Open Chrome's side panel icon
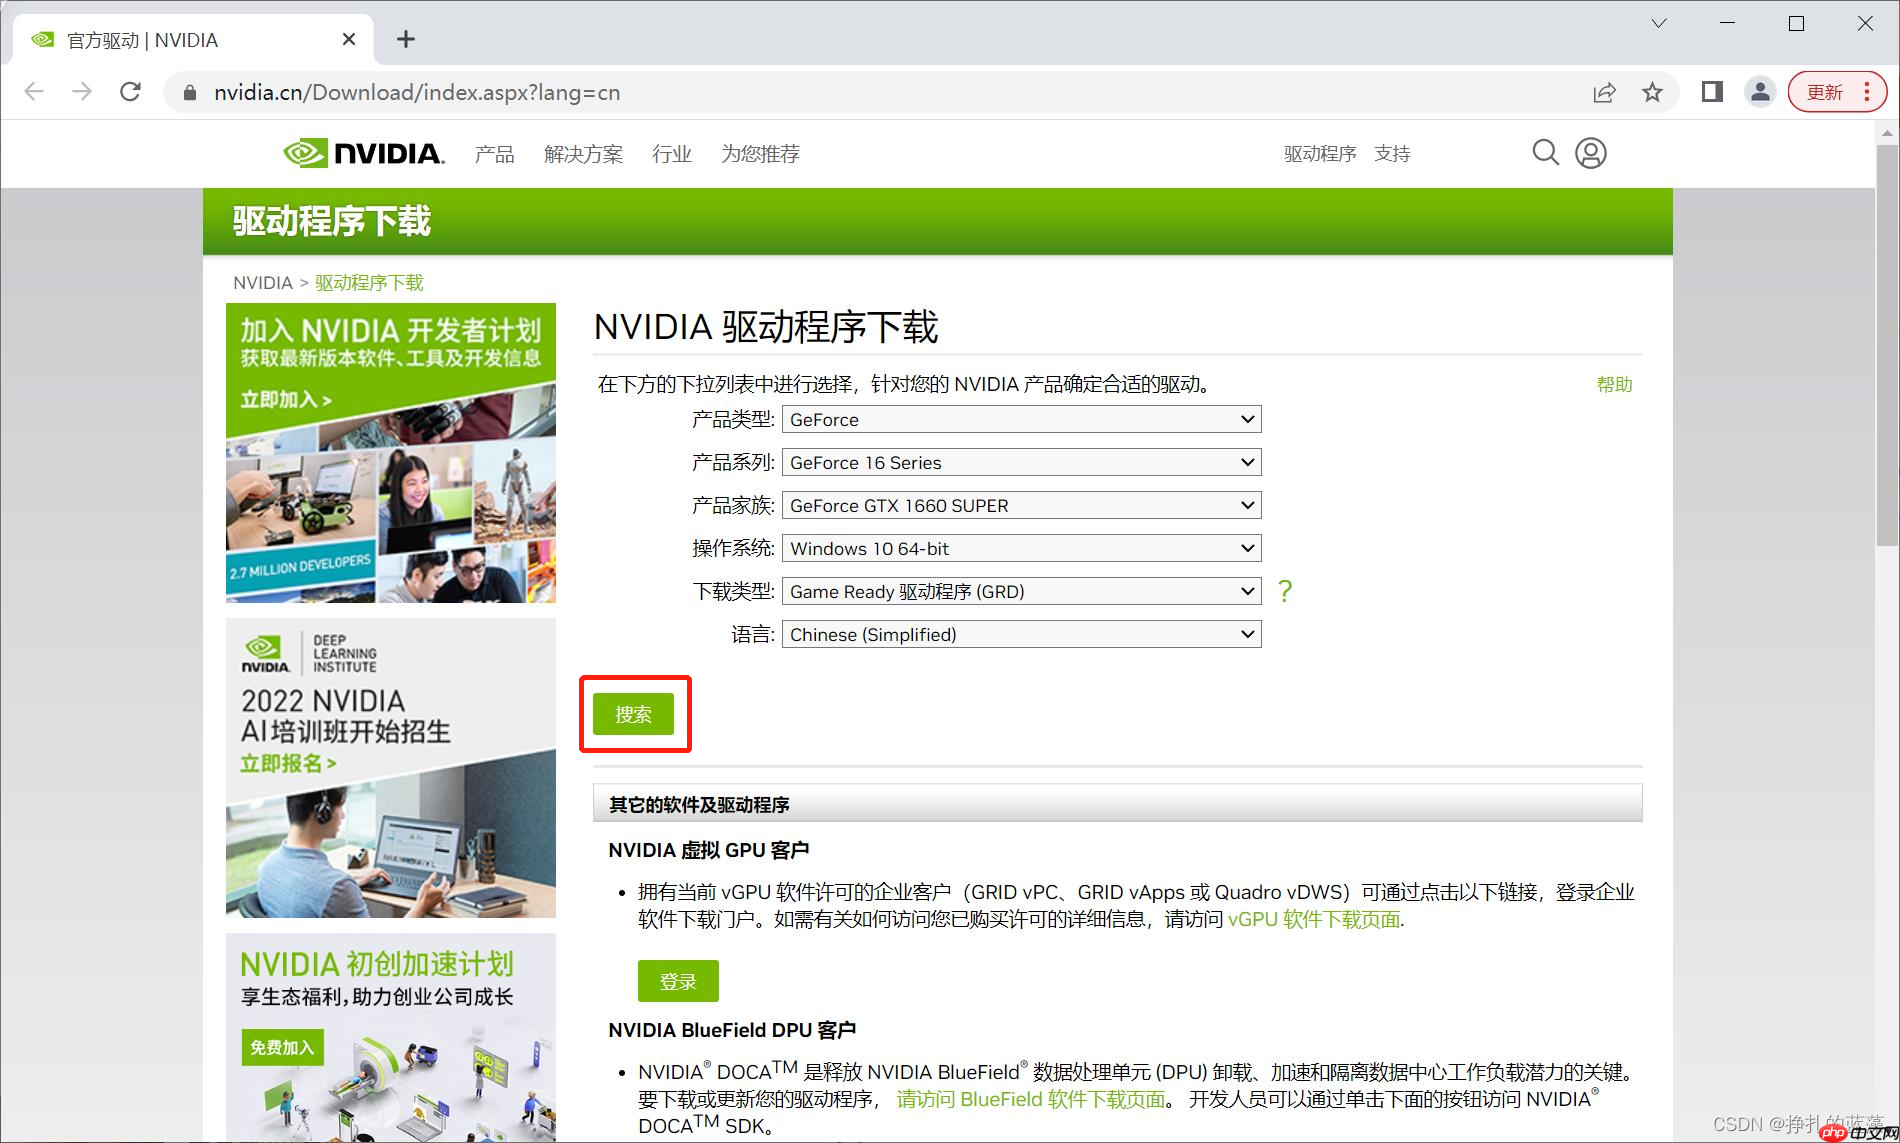 1711,91
